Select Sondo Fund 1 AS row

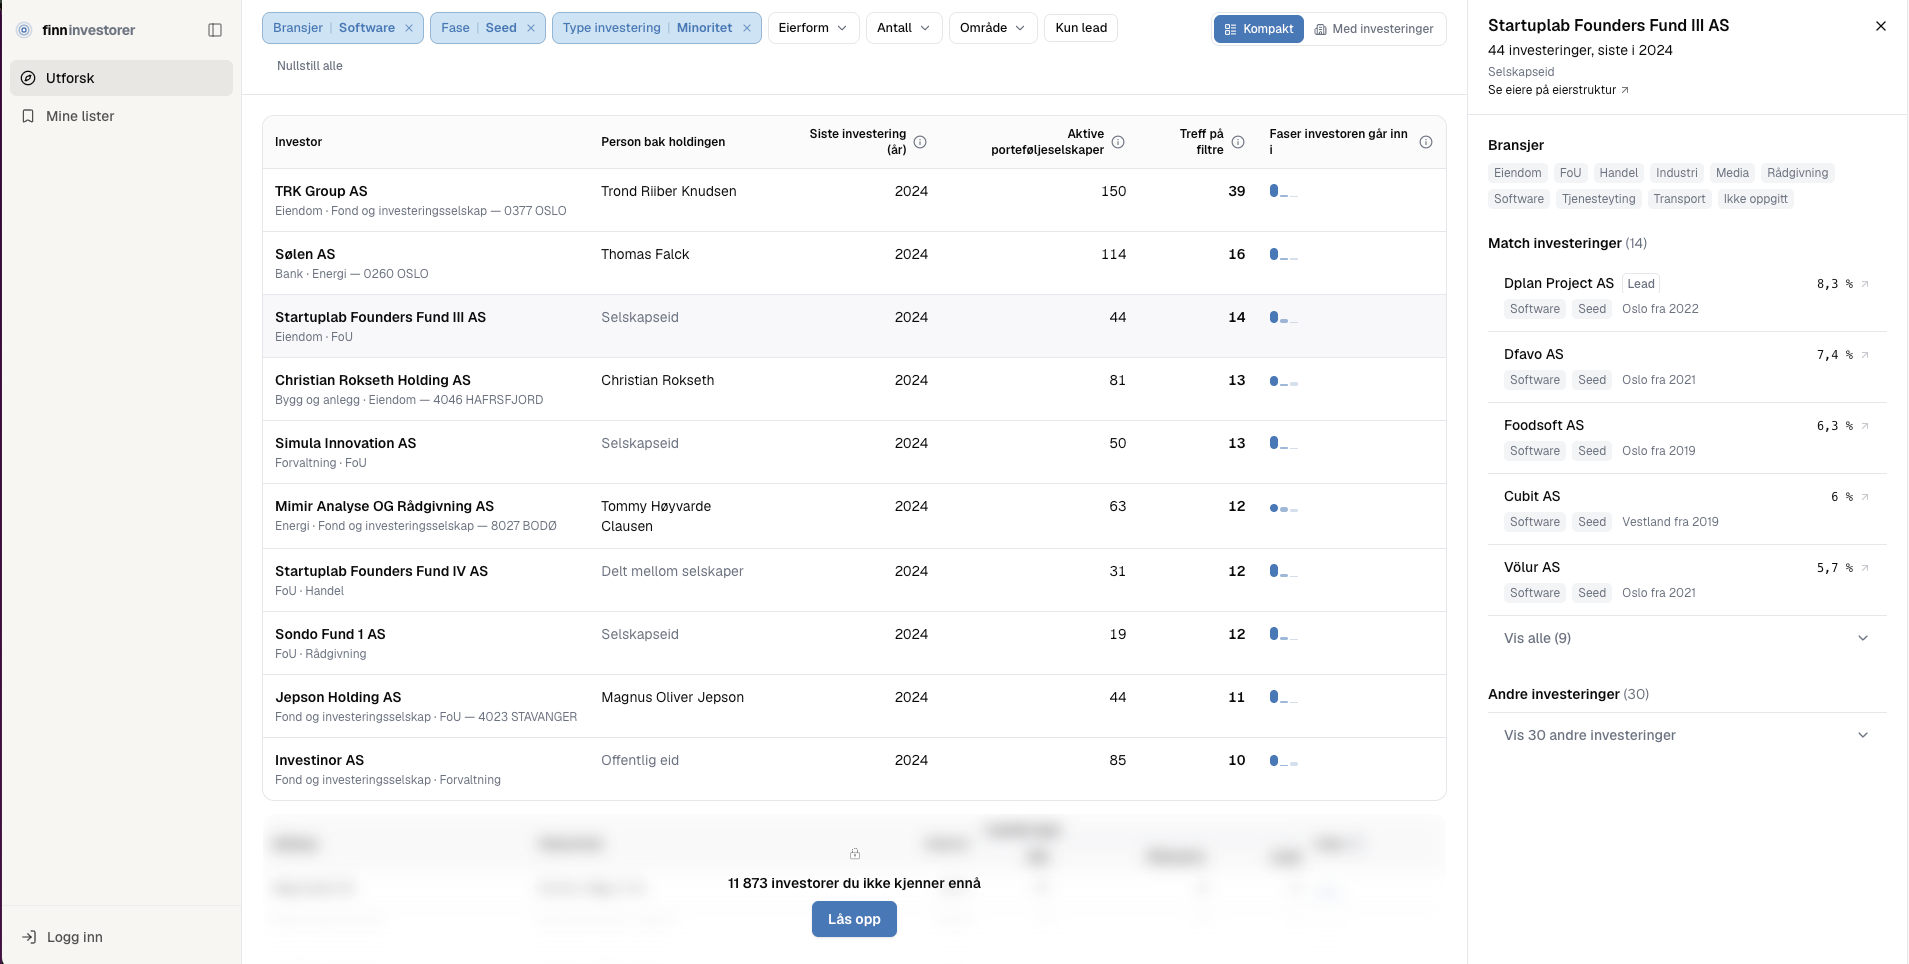[x=854, y=643]
